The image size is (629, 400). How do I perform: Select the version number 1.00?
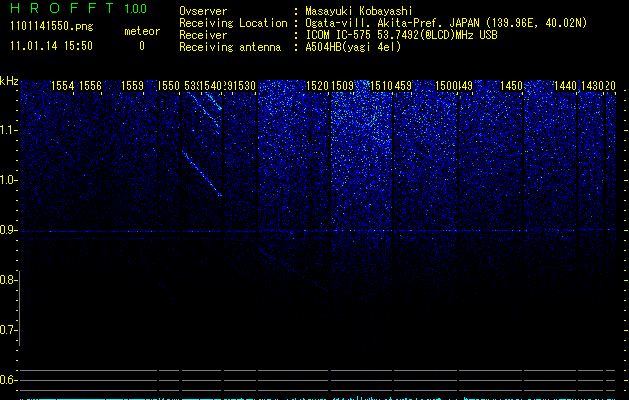tap(136, 9)
